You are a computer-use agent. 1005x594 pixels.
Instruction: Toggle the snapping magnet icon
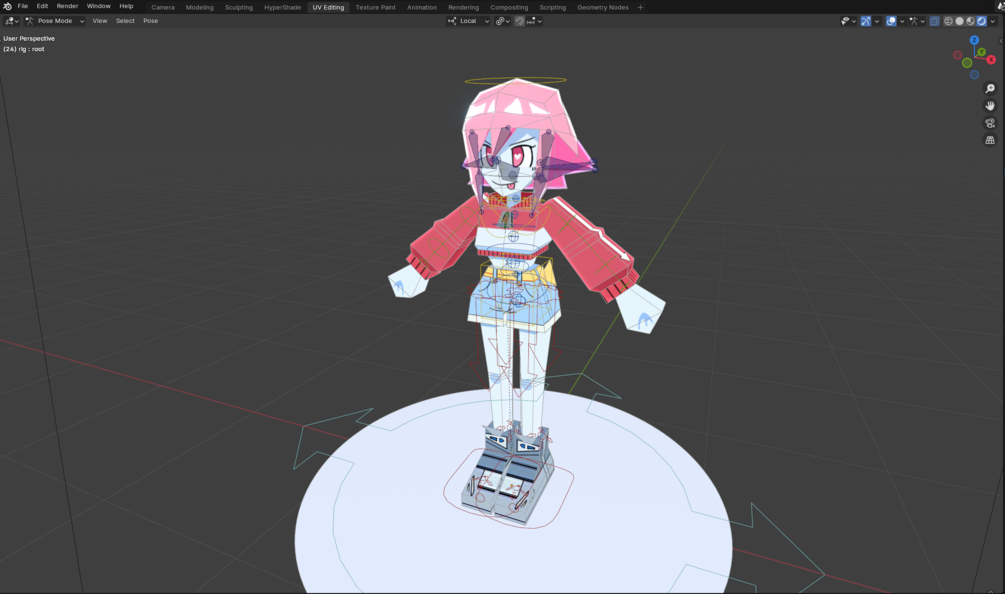pos(520,21)
